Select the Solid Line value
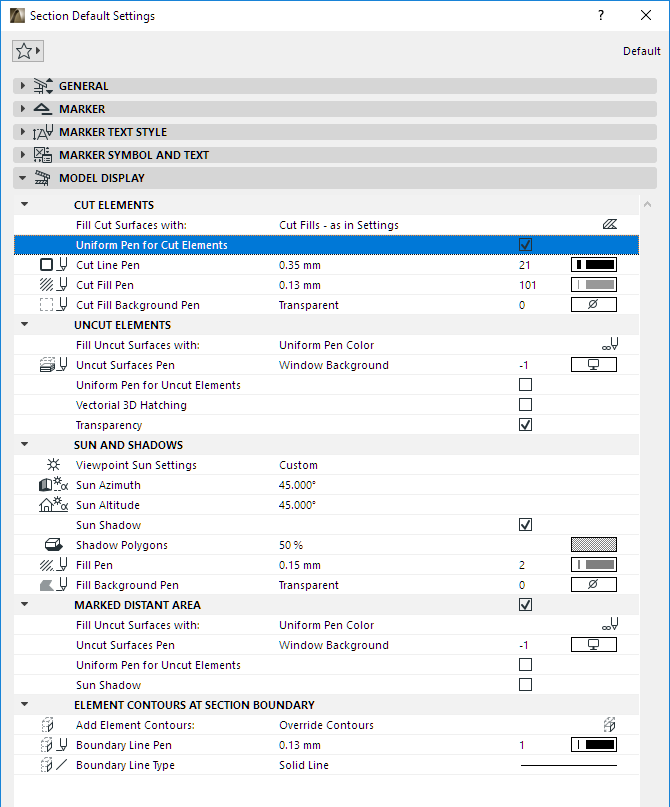This screenshot has height=807, width=670. [x=304, y=765]
